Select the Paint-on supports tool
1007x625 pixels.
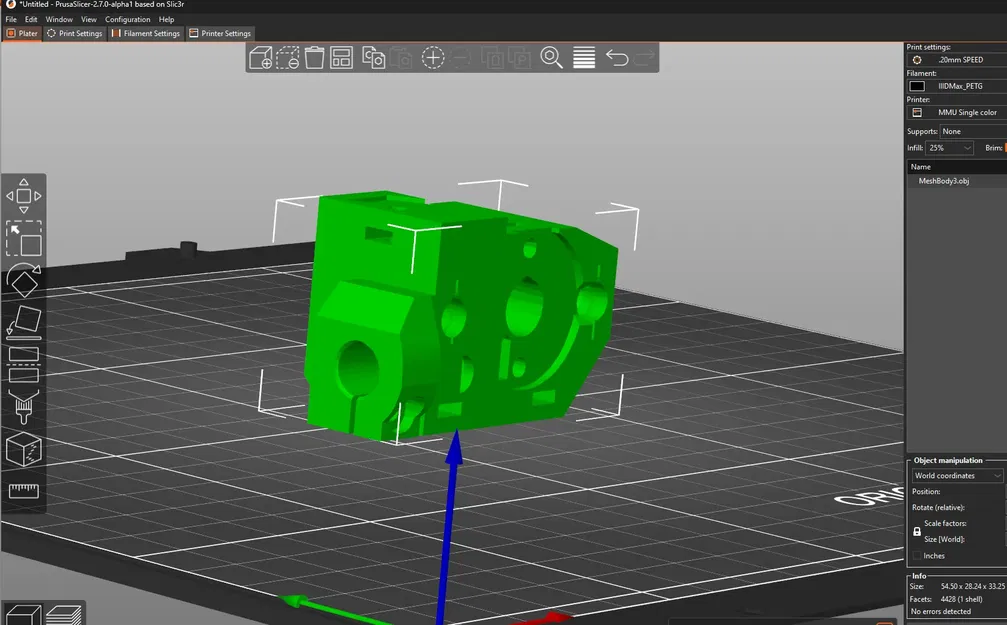24,407
